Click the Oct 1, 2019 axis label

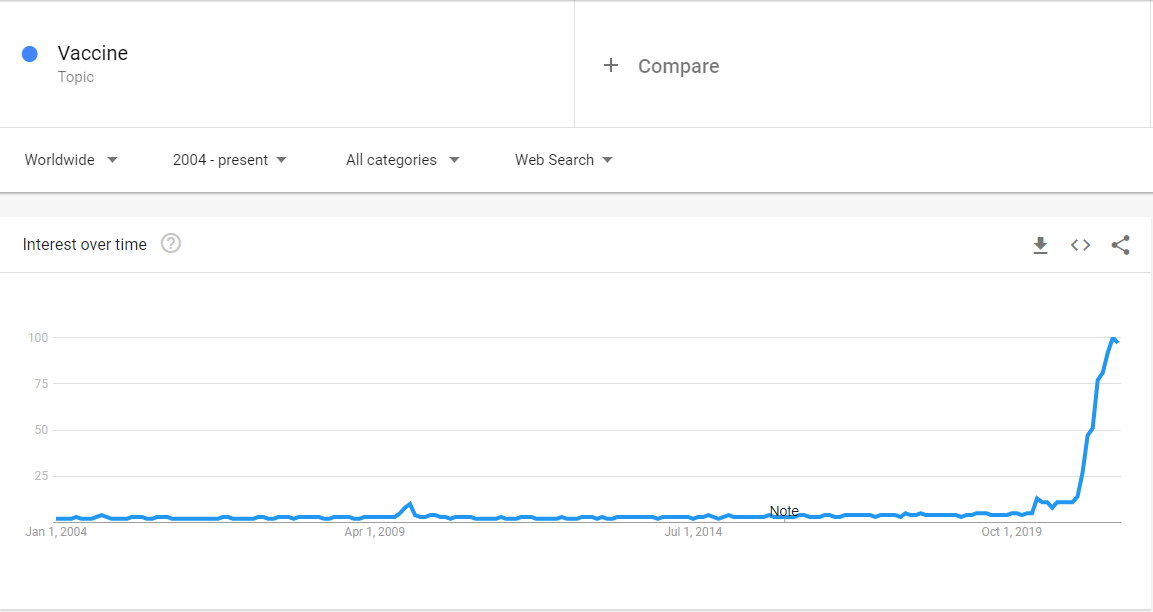pos(1011,532)
